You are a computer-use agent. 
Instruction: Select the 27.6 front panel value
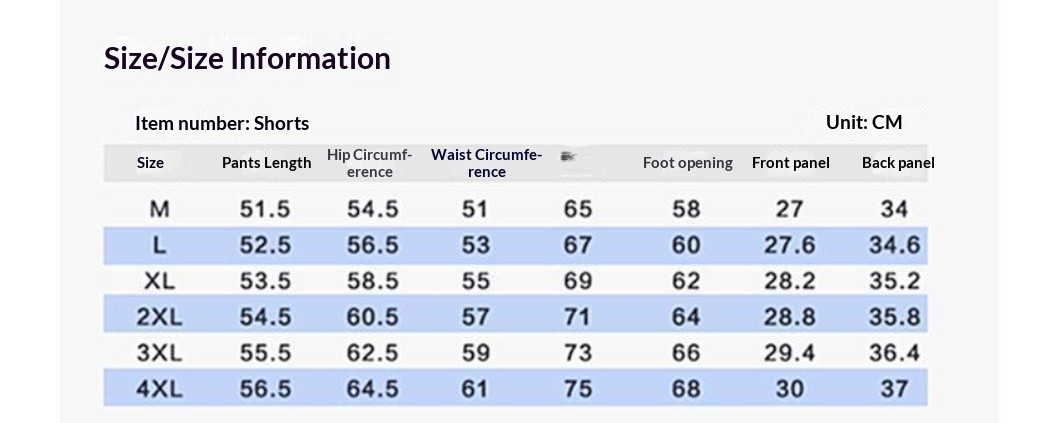click(x=790, y=245)
